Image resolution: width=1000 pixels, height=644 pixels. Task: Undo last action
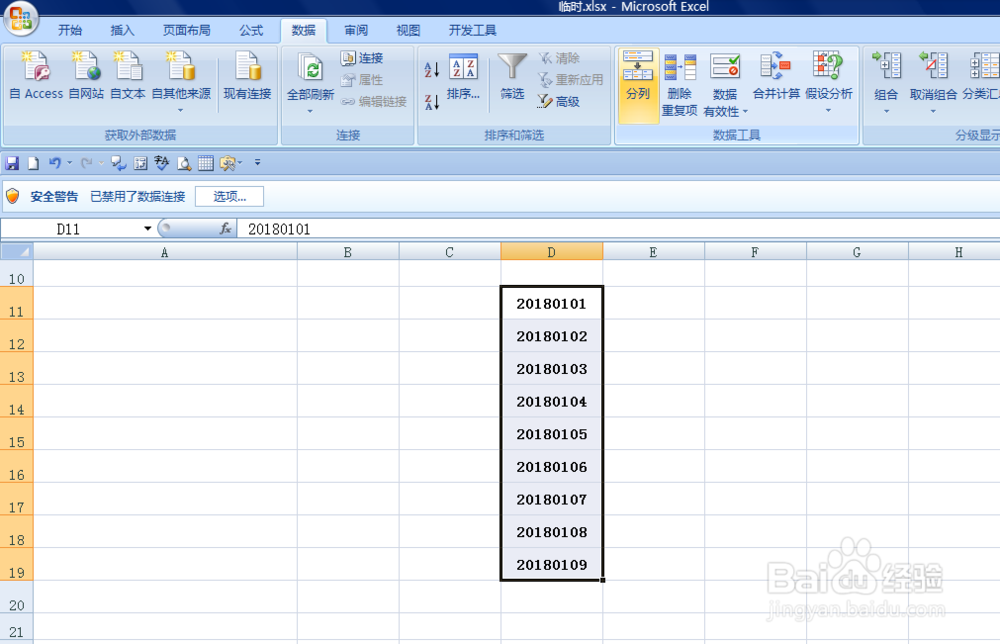55,163
